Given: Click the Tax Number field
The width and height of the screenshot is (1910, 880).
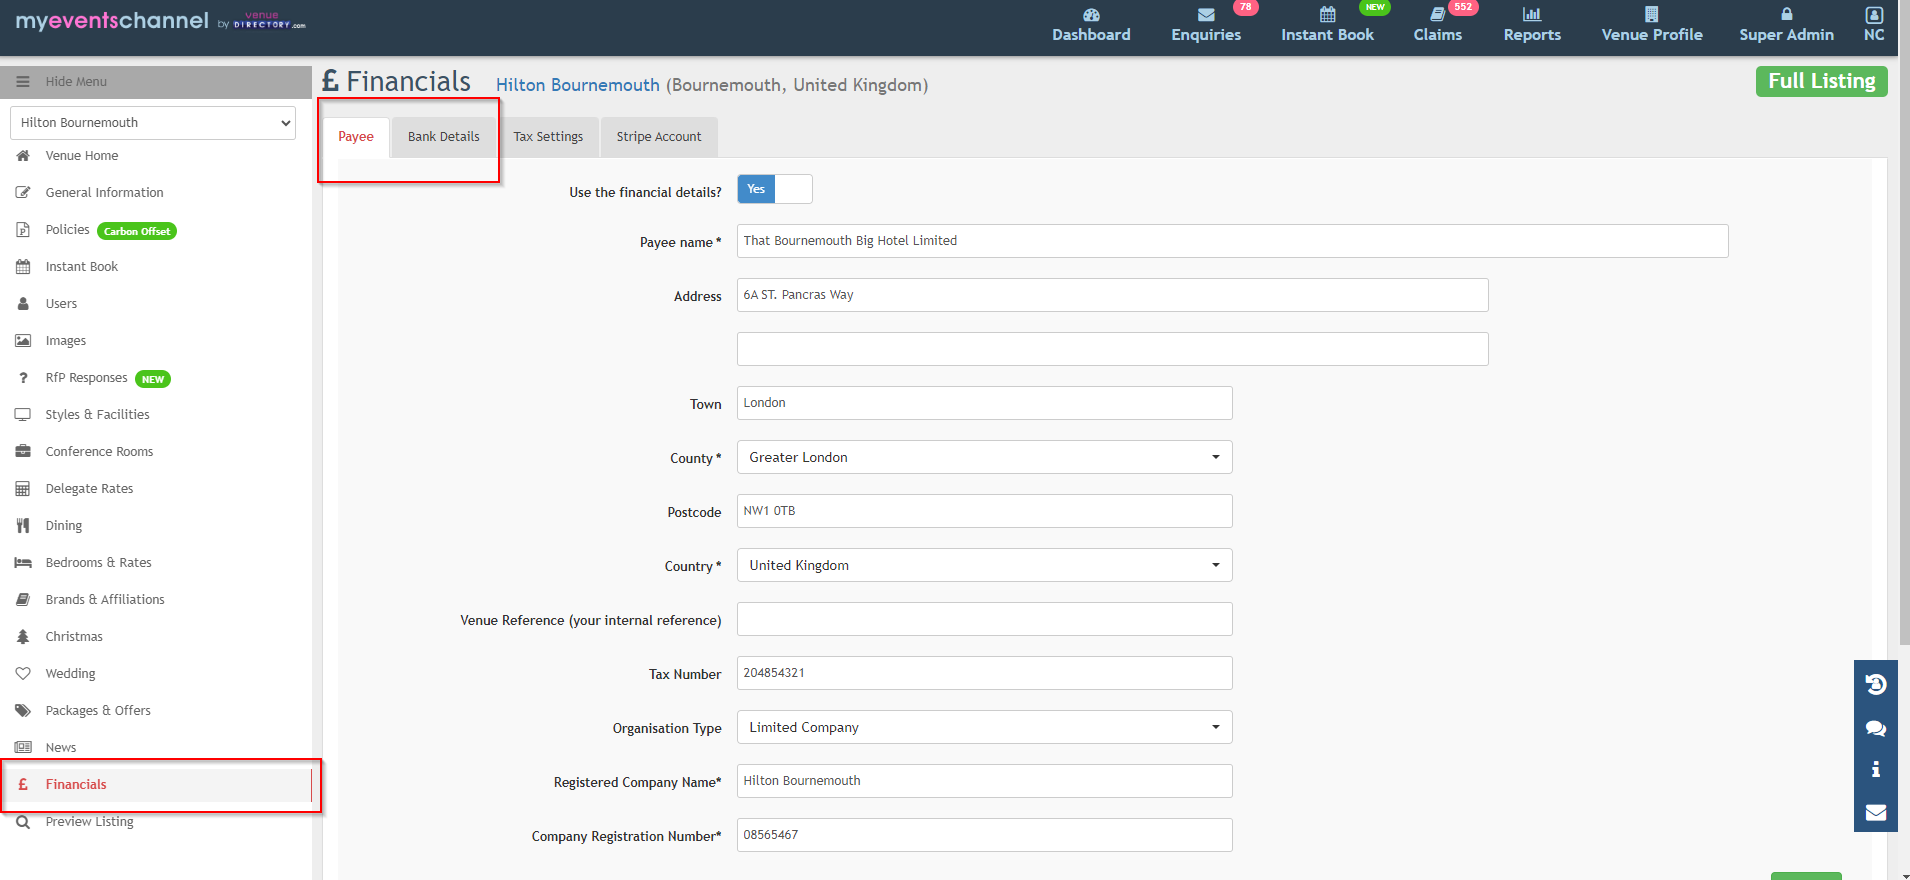Looking at the screenshot, I should pyautogui.click(x=984, y=673).
